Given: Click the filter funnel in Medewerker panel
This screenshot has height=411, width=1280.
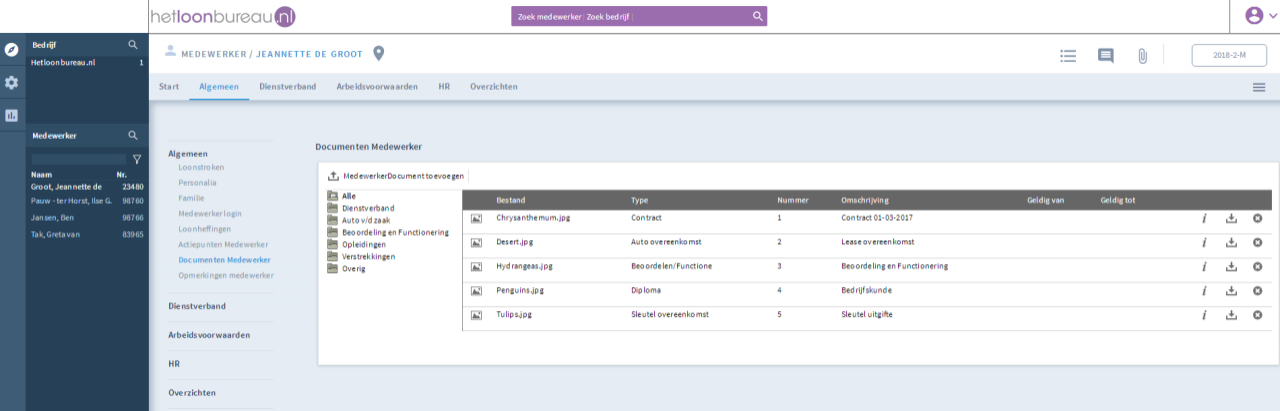Looking at the screenshot, I should (137, 159).
